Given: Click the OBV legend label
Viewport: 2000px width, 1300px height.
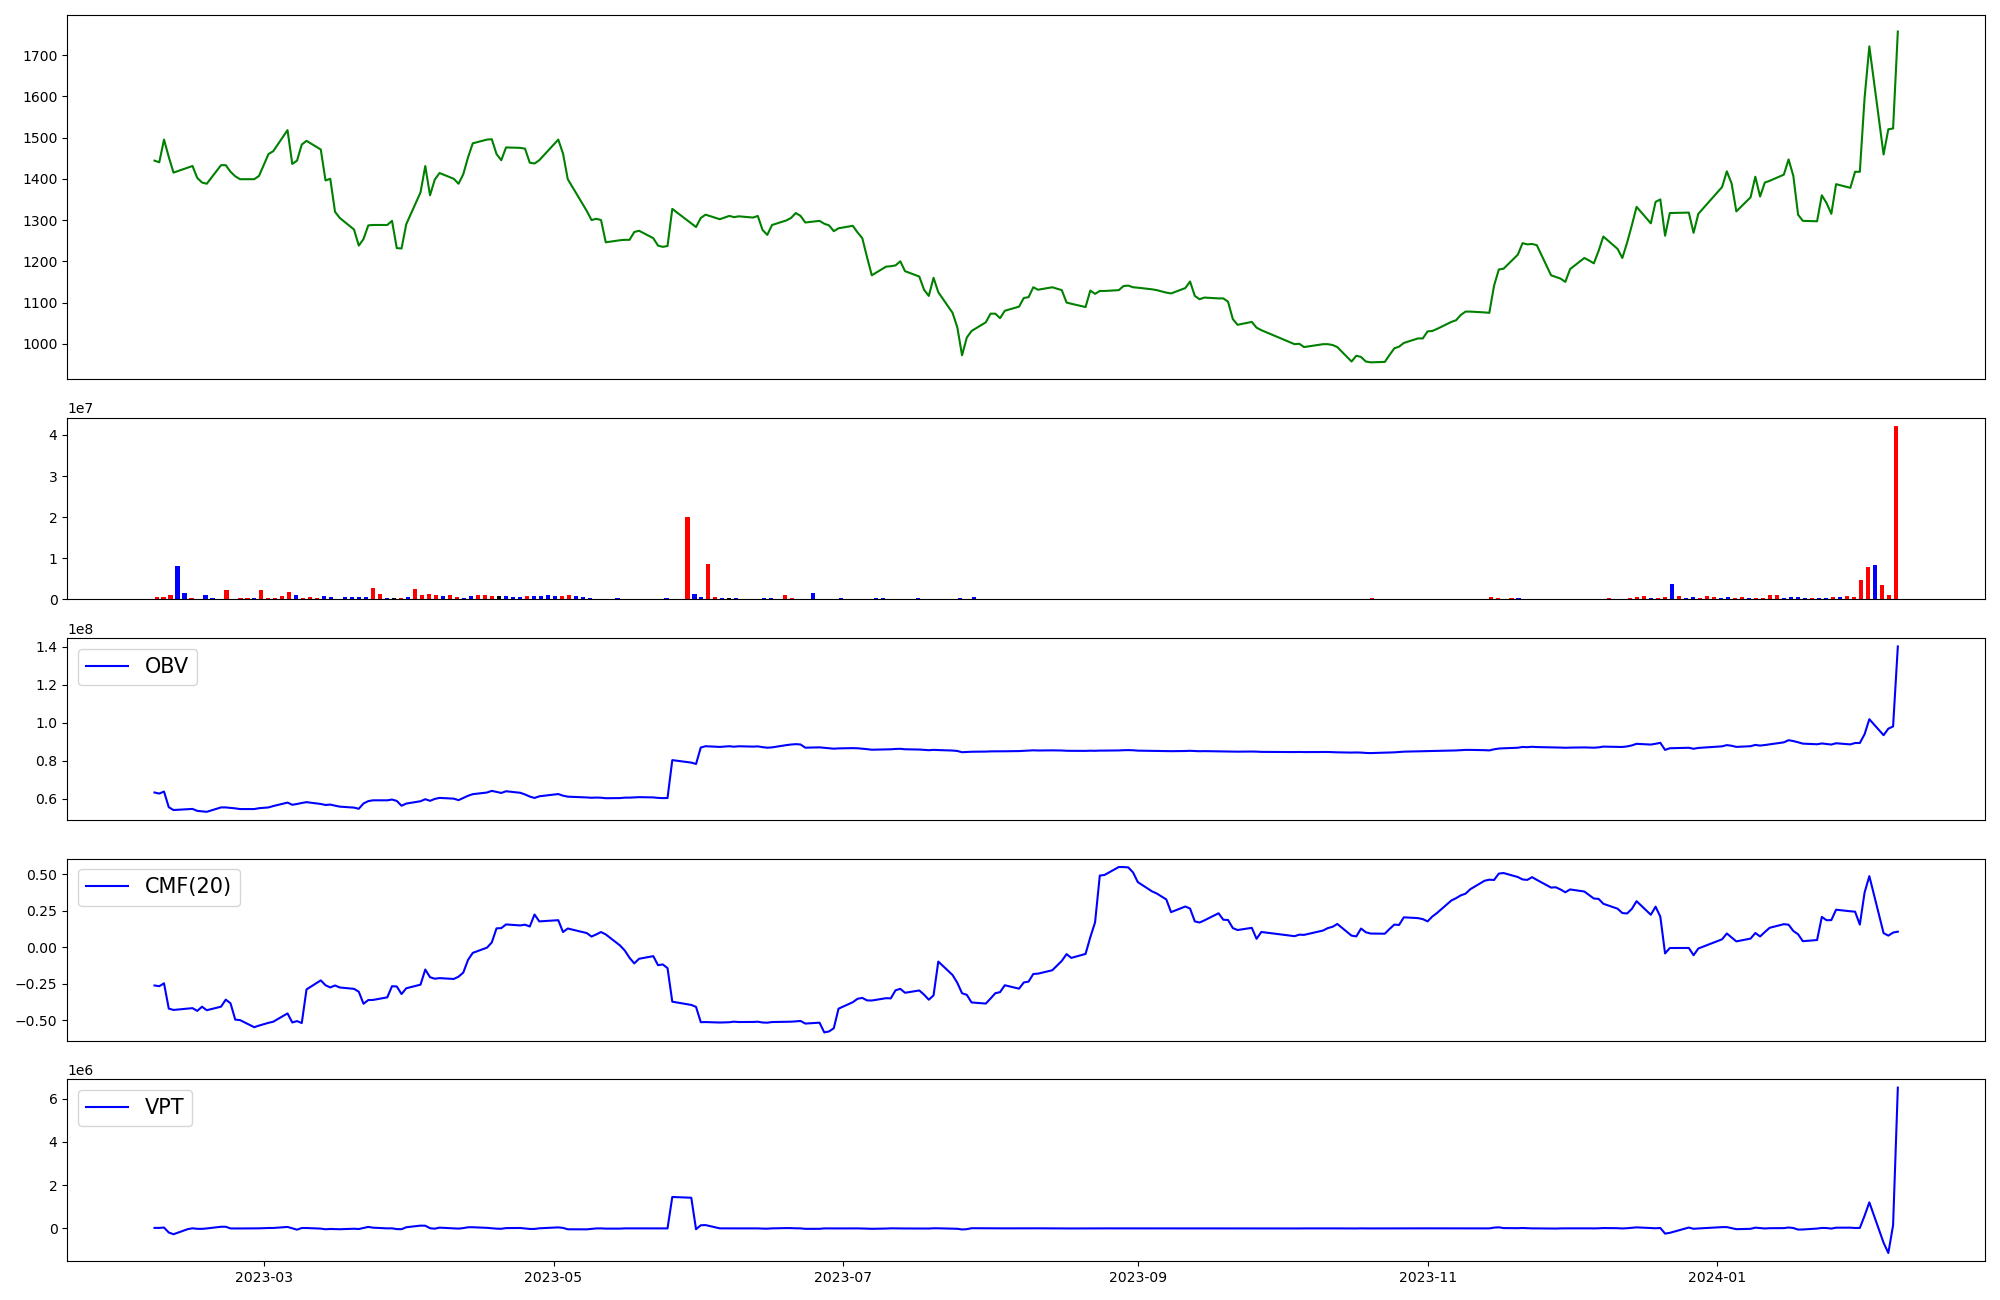Looking at the screenshot, I should click(166, 666).
